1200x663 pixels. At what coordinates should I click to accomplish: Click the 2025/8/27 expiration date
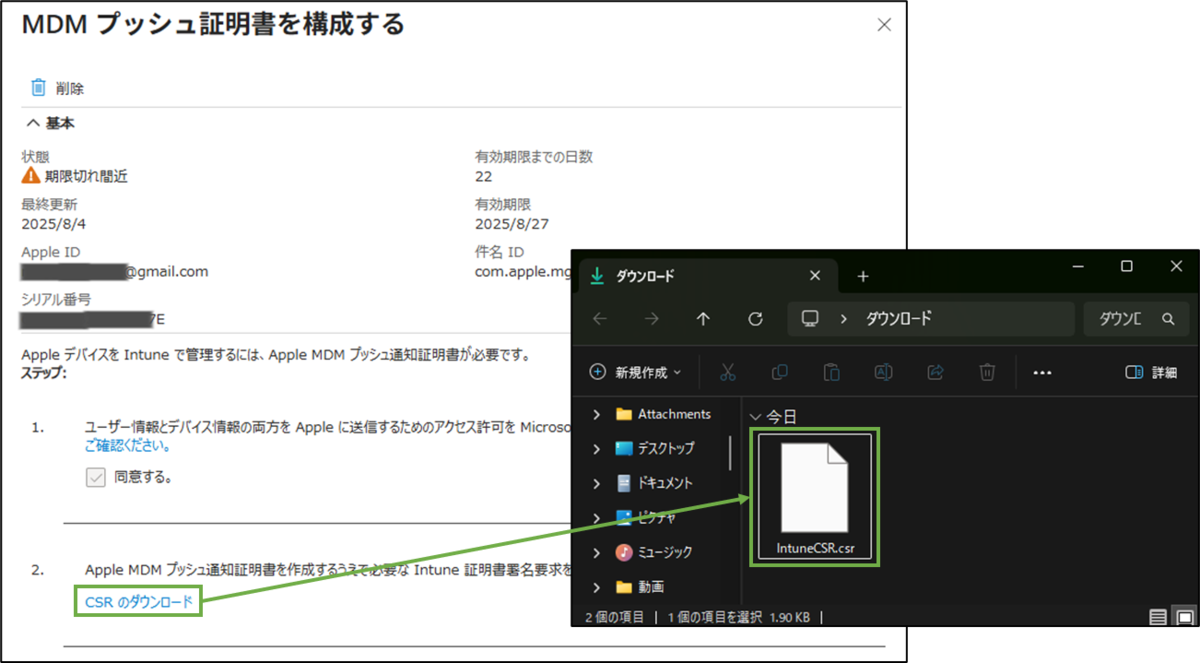pyautogui.click(x=510, y=223)
